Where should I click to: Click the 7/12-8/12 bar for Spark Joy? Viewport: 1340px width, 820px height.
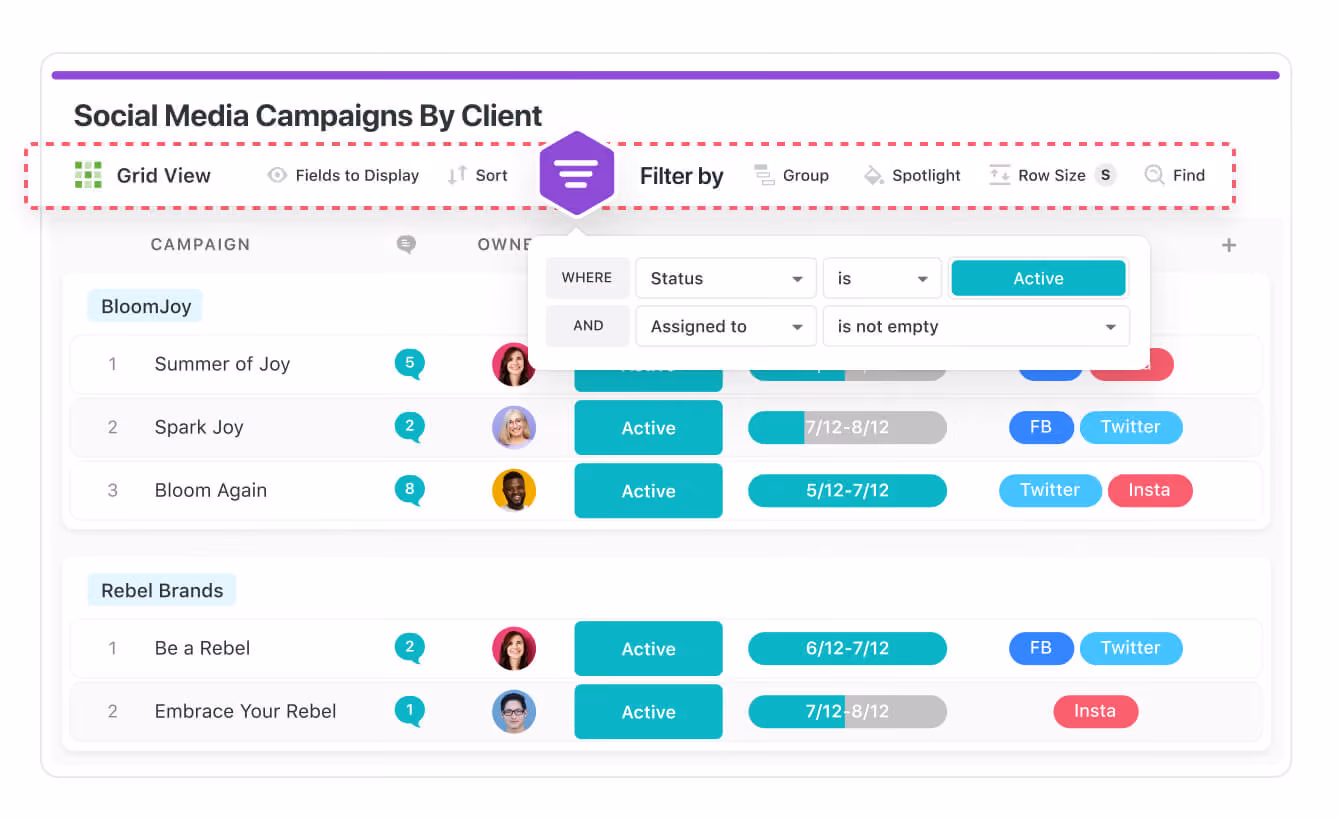tap(847, 427)
